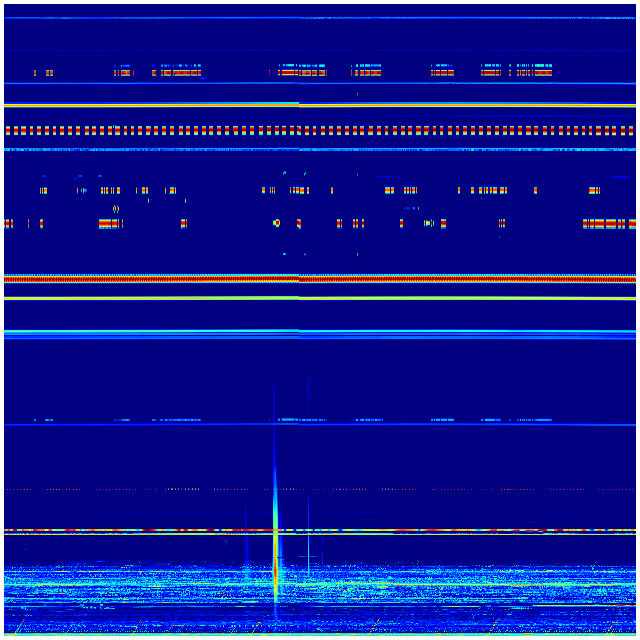Pick the wide cyan horizontal band mid-spectrogram

point(320,333)
